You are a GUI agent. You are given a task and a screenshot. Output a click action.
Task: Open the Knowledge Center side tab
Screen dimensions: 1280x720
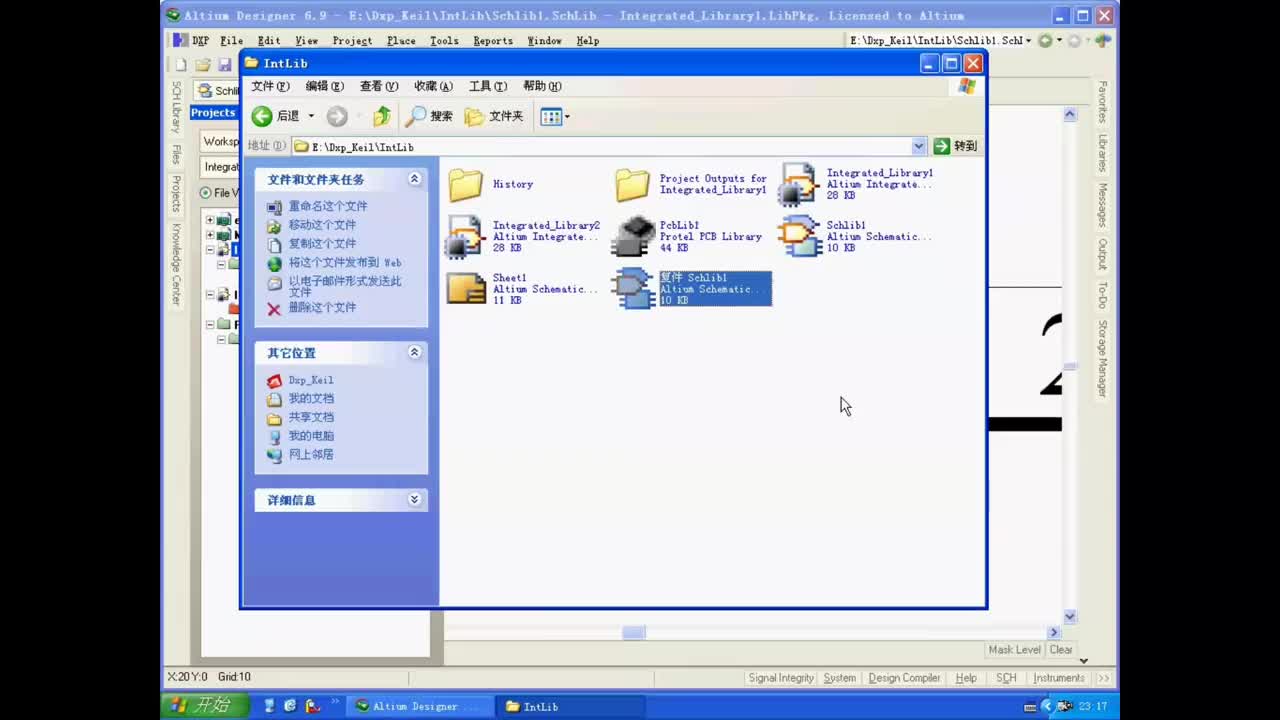point(176,264)
